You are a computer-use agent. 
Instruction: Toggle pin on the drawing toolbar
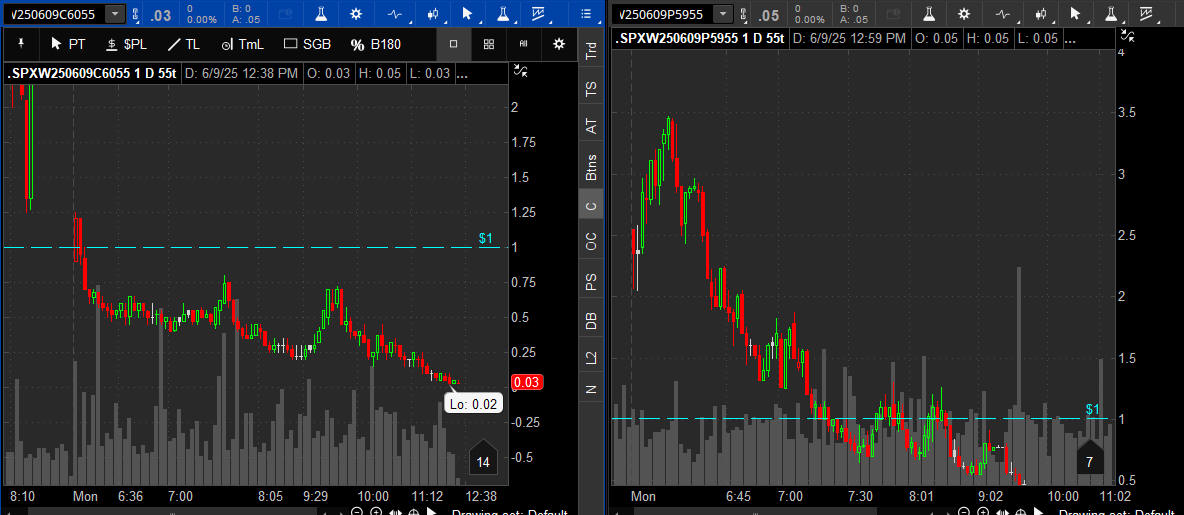[x=22, y=44]
